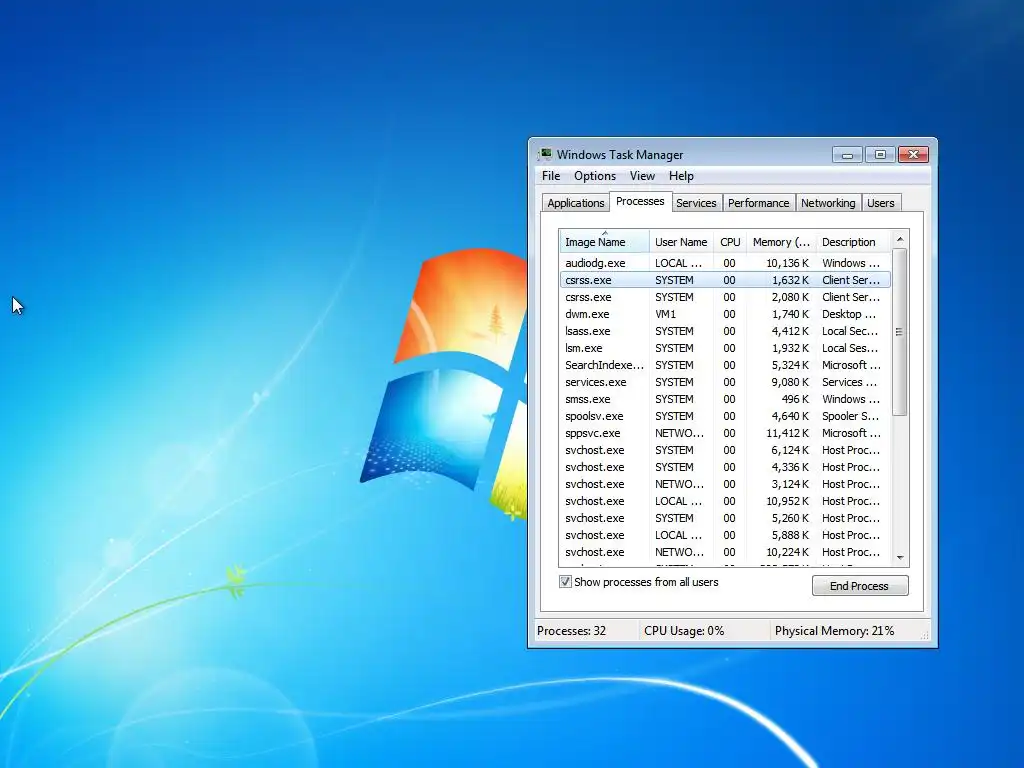Click the 11,412 K memory value

tap(787, 433)
